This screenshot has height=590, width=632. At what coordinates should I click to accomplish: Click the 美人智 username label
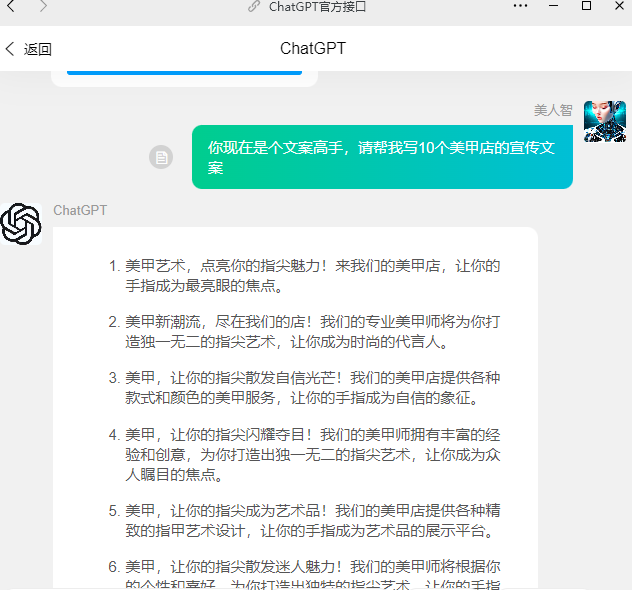tap(553, 110)
